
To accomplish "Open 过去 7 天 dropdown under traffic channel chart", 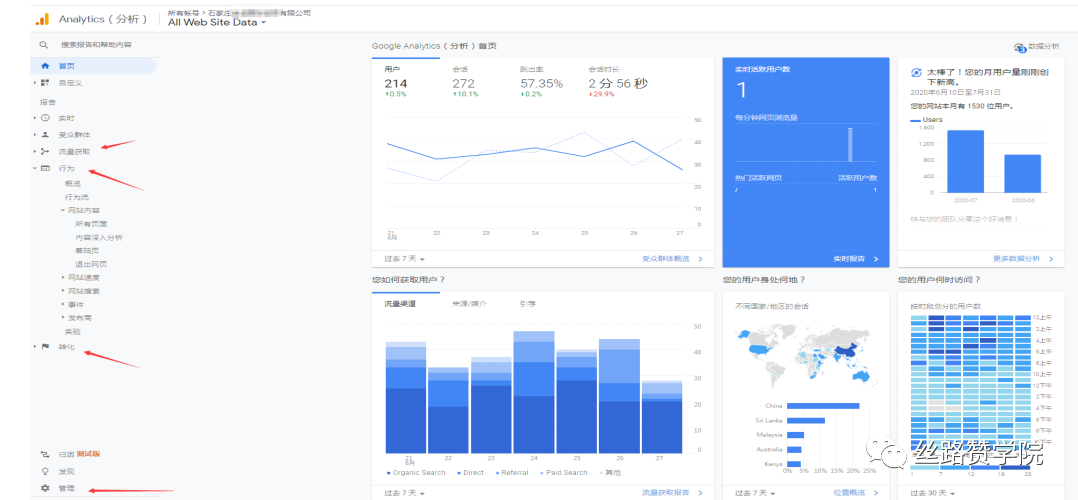I will point(404,492).
